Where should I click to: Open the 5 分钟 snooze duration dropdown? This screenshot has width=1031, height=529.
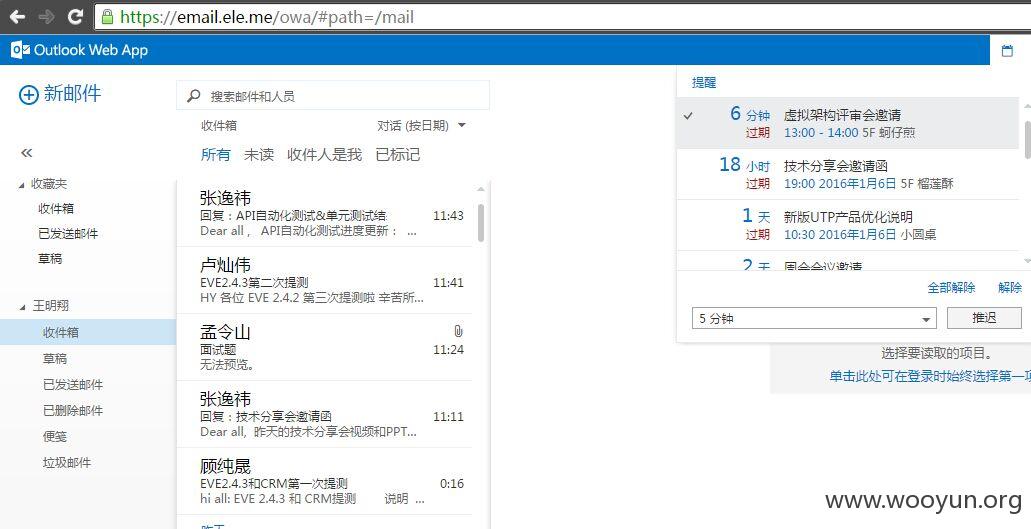point(814,319)
